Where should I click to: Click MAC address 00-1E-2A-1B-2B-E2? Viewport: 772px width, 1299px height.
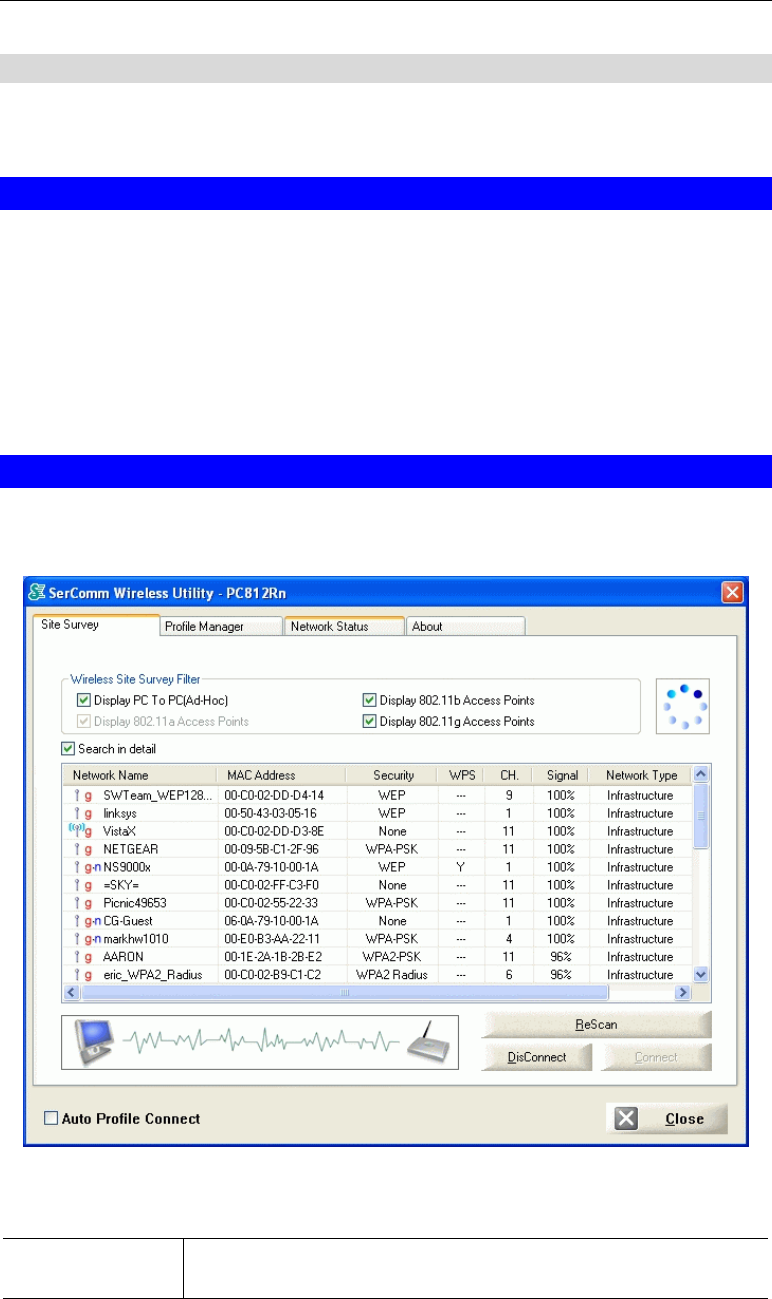[272, 957]
